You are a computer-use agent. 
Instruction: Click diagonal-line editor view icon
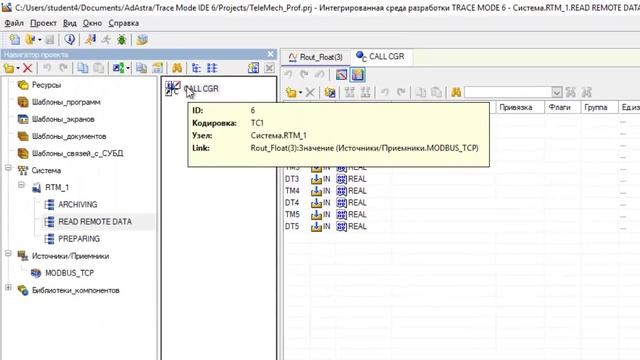[x=341, y=75]
